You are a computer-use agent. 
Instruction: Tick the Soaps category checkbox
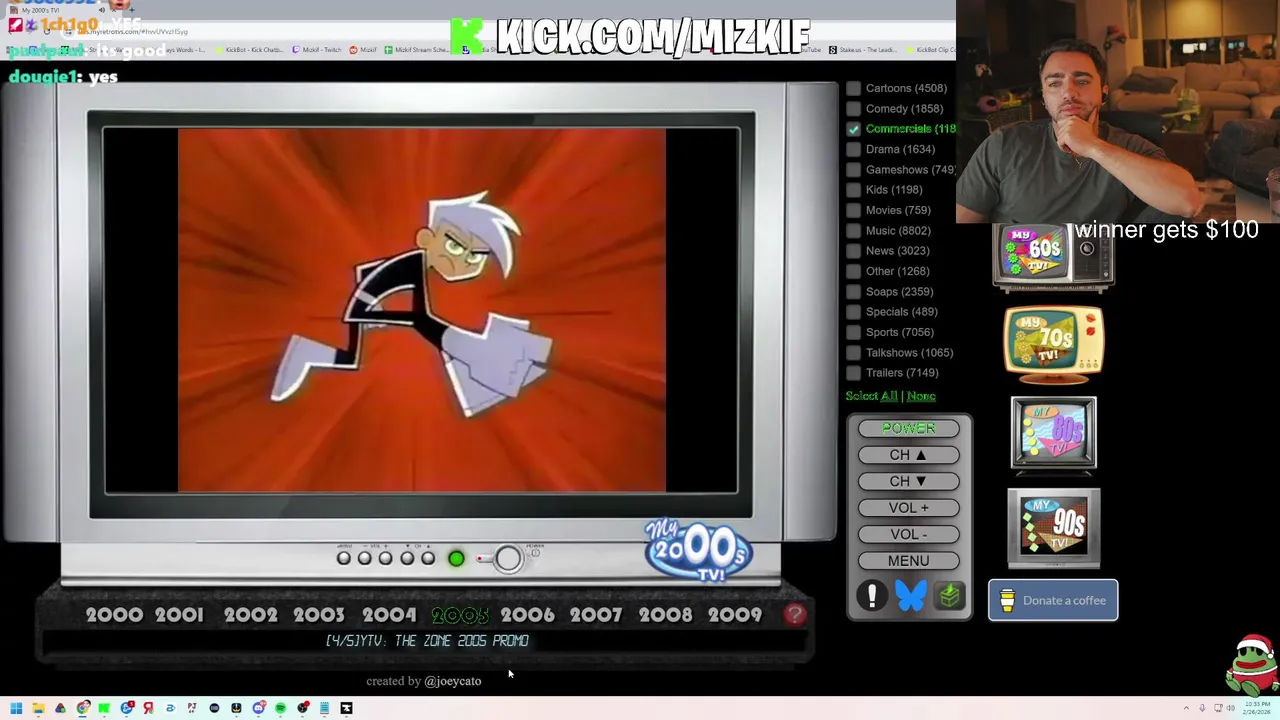(853, 291)
